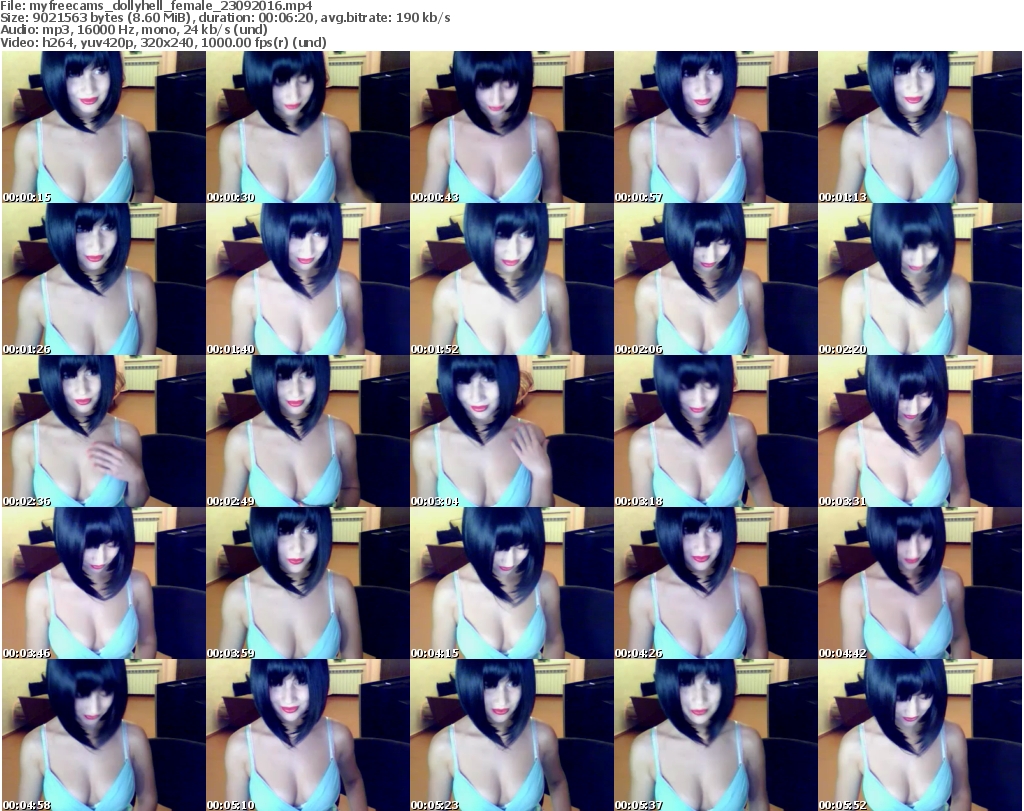Select the thumbnail stamped 00:03:31
The height and width of the screenshot is (811, 1024).
coord(920,431)
